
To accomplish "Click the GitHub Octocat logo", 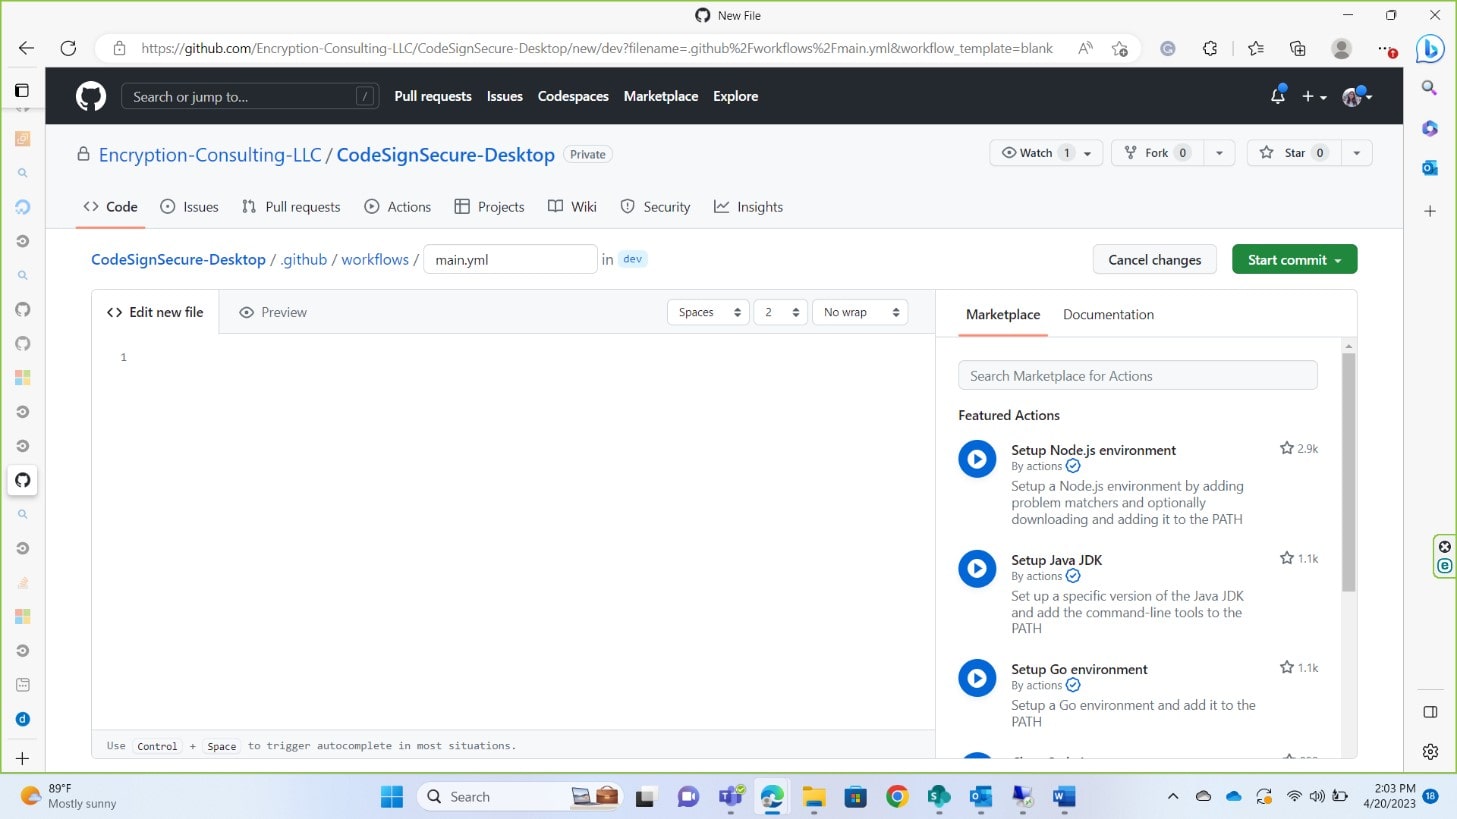I will (x=91, y=96).
